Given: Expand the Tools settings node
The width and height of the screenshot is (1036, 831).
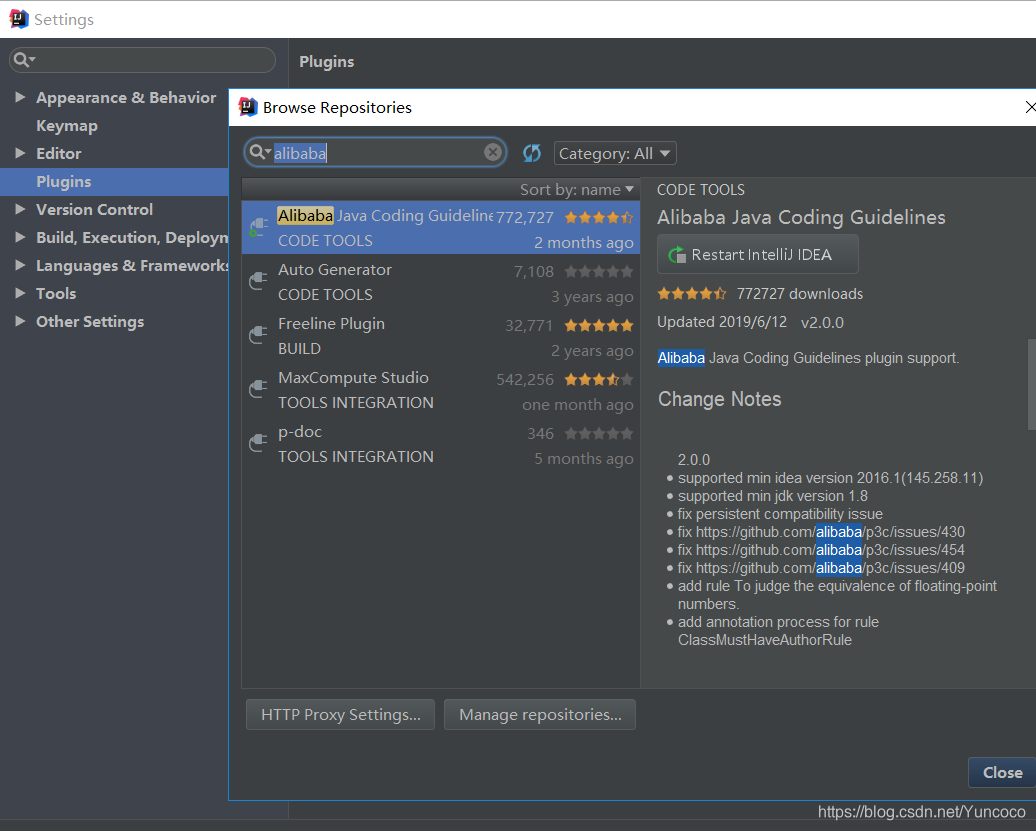Looking at the screenshot, I should tap(20, 293).
